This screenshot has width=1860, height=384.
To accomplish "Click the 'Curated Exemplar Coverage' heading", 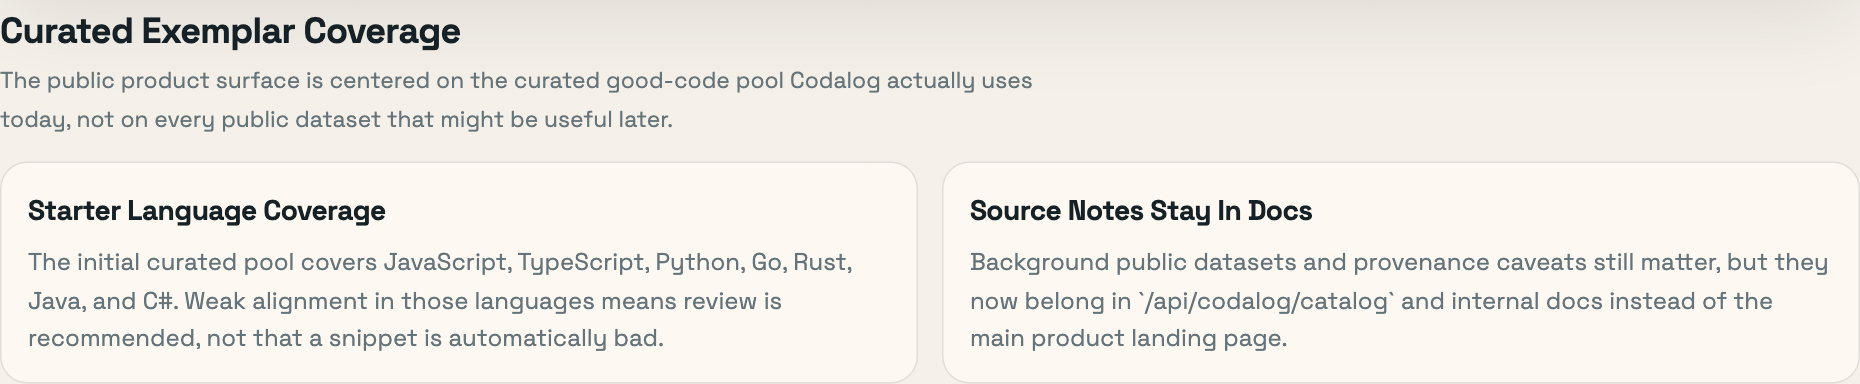I will pos(230,32).
